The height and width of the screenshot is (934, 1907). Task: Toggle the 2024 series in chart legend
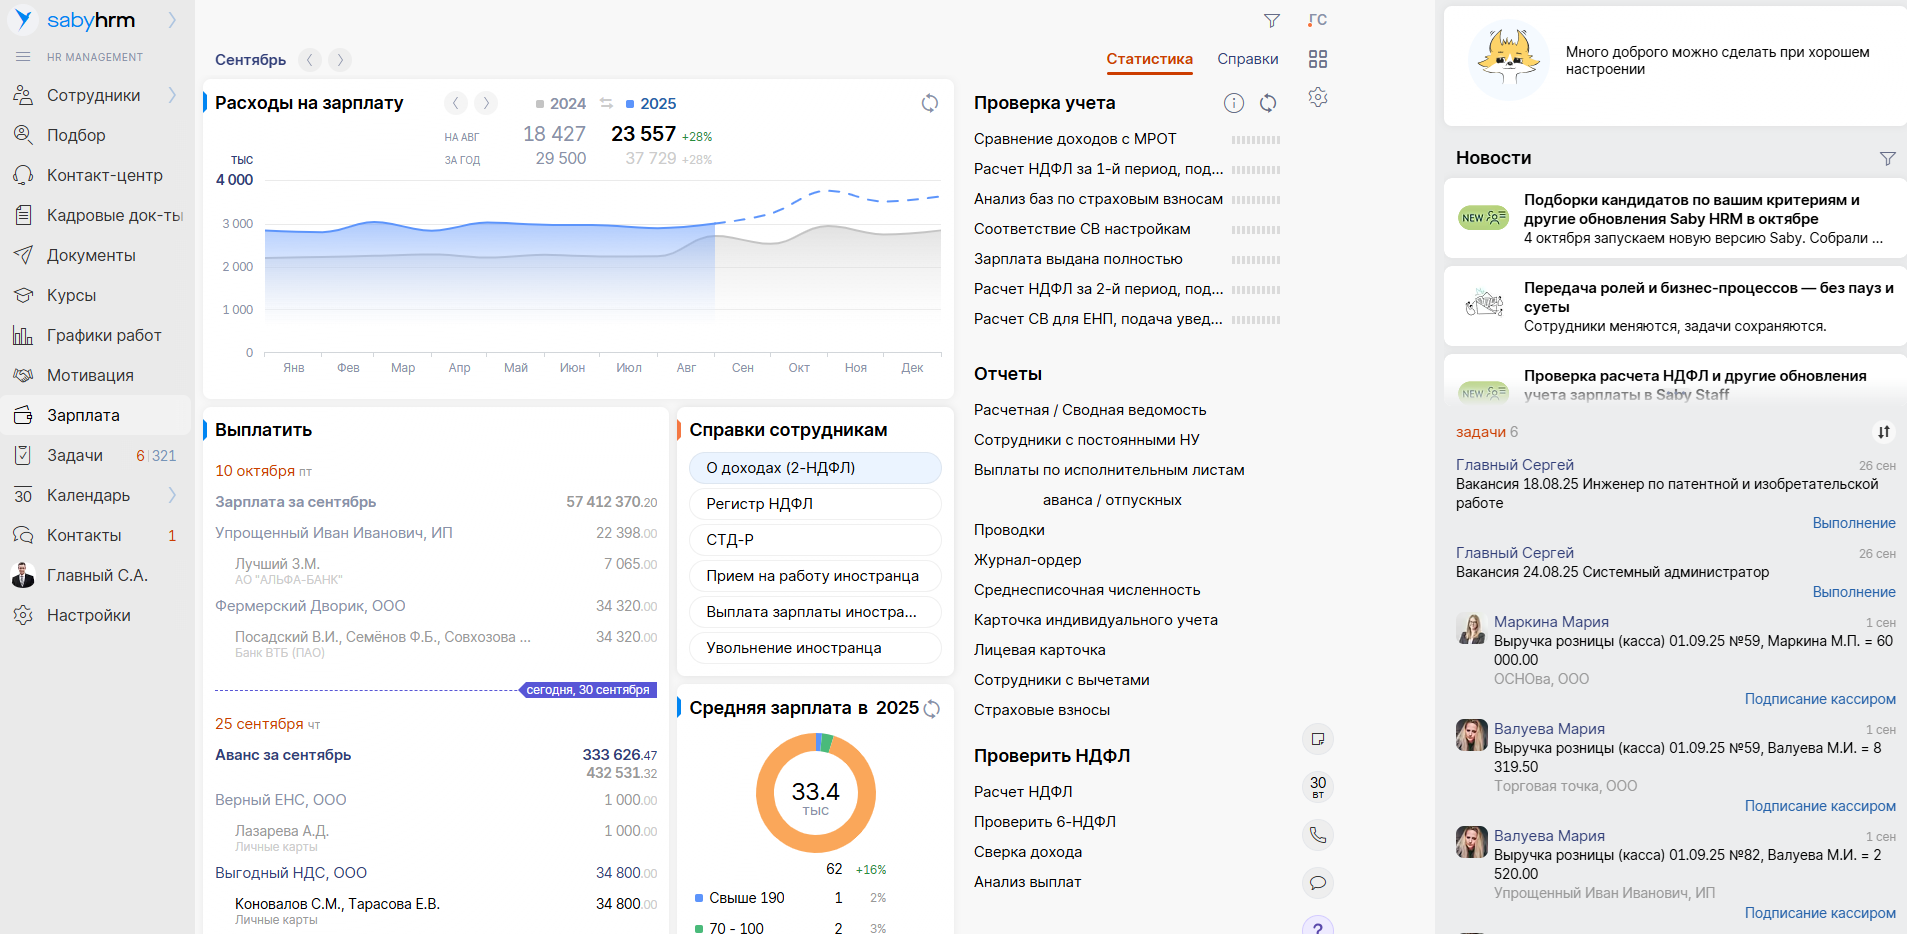pyautogui.click(x=561, y=104)
